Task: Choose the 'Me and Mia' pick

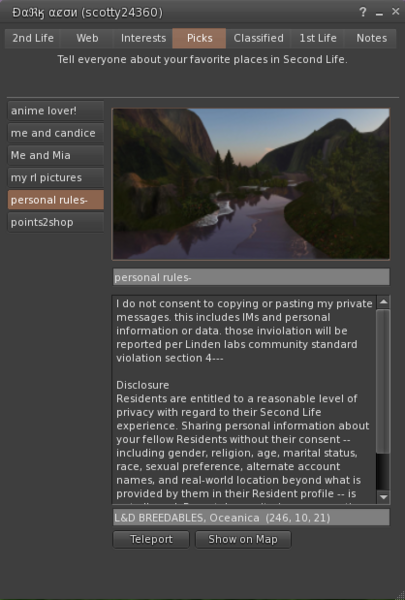Action: [56, 155]
